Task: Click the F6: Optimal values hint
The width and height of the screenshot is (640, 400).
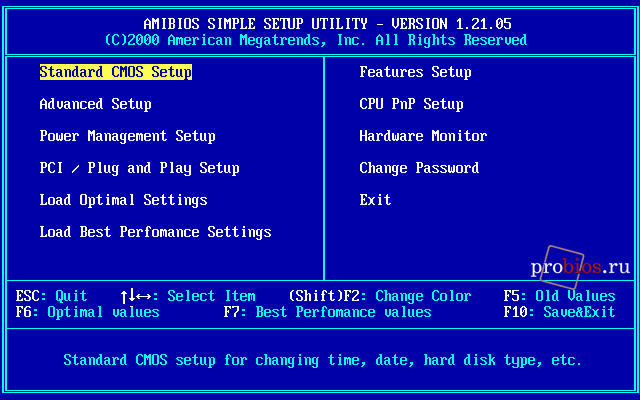Action: pyautogui.click(x=87, y=312)
